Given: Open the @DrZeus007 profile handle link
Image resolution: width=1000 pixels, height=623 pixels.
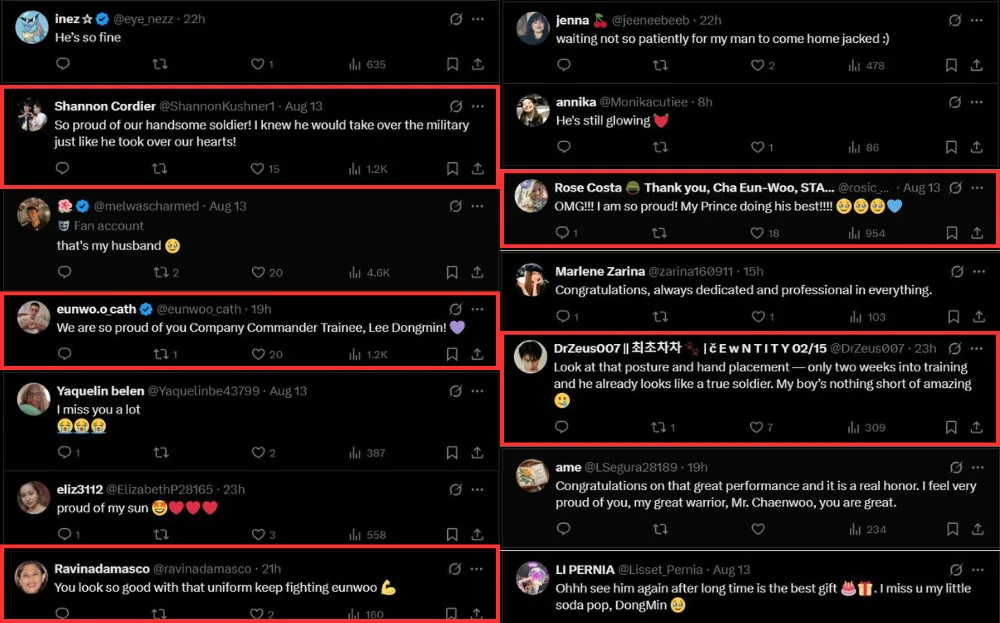Looking at the screenshot, I should click(x=866, y=348).
